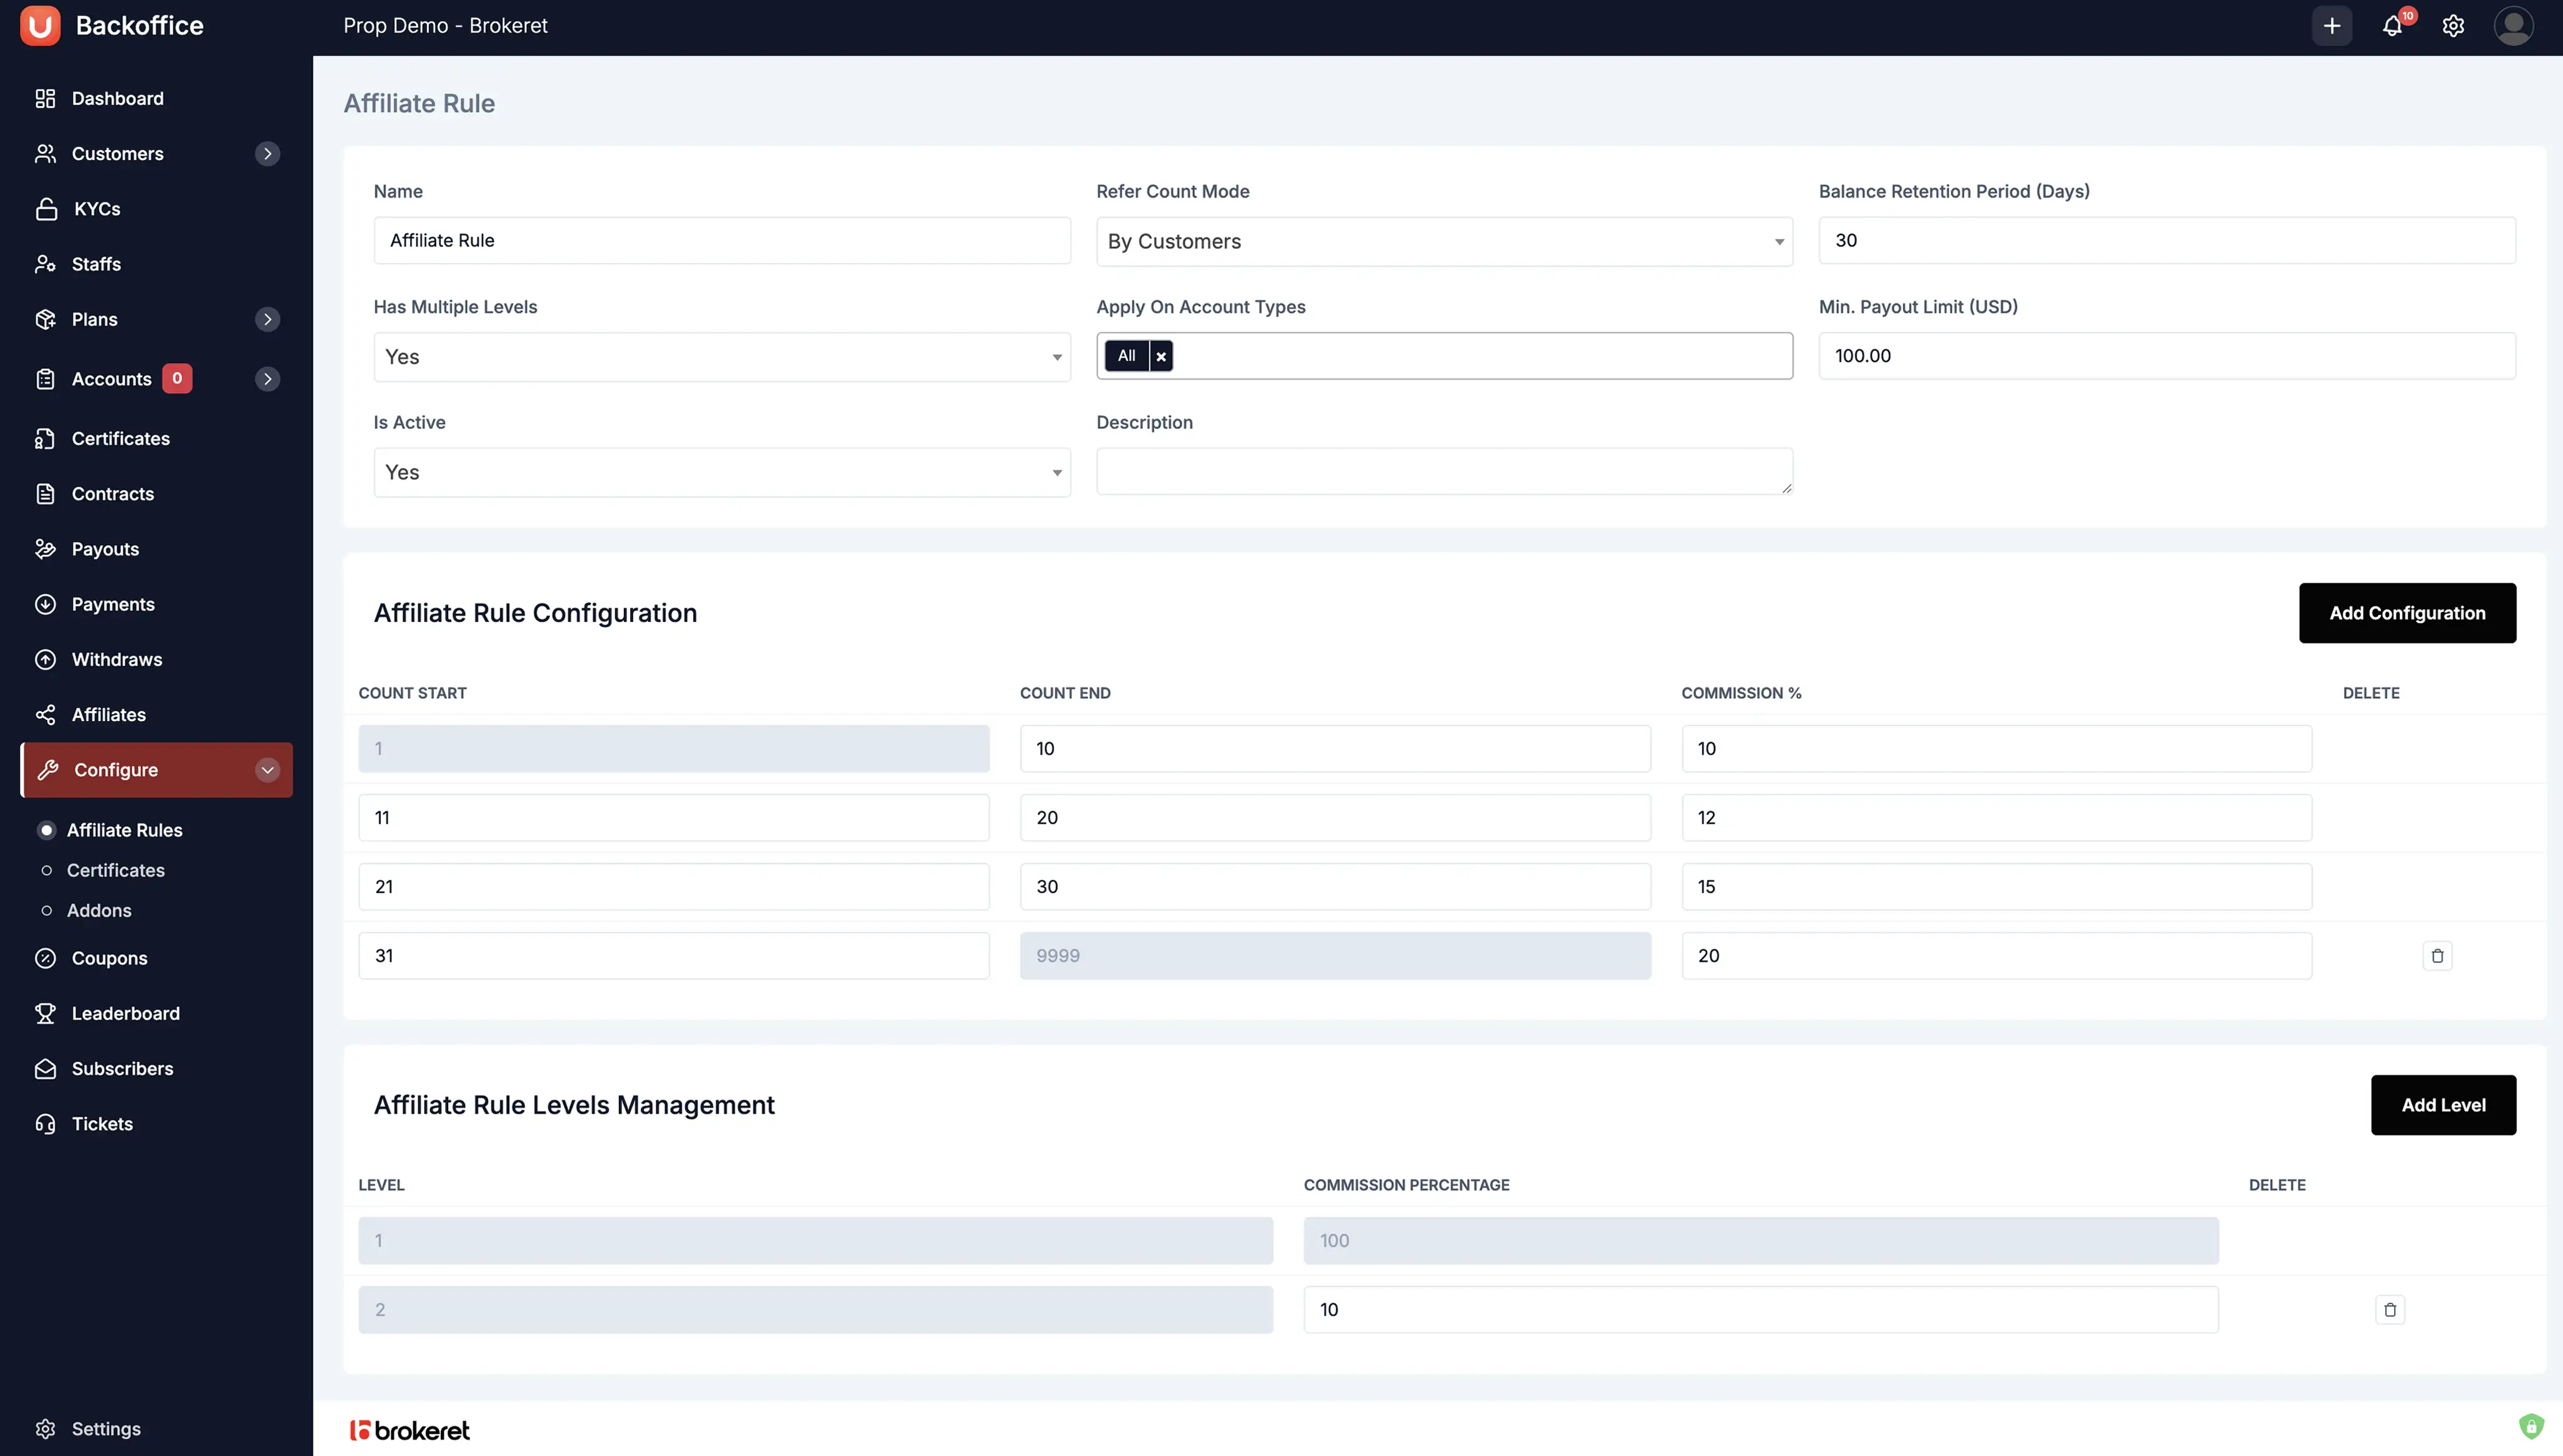Image resolution: width=2563 pixels, height=1456 pixels.
Task: Remove the All account type chip
Action: (x=1161, y=355)
